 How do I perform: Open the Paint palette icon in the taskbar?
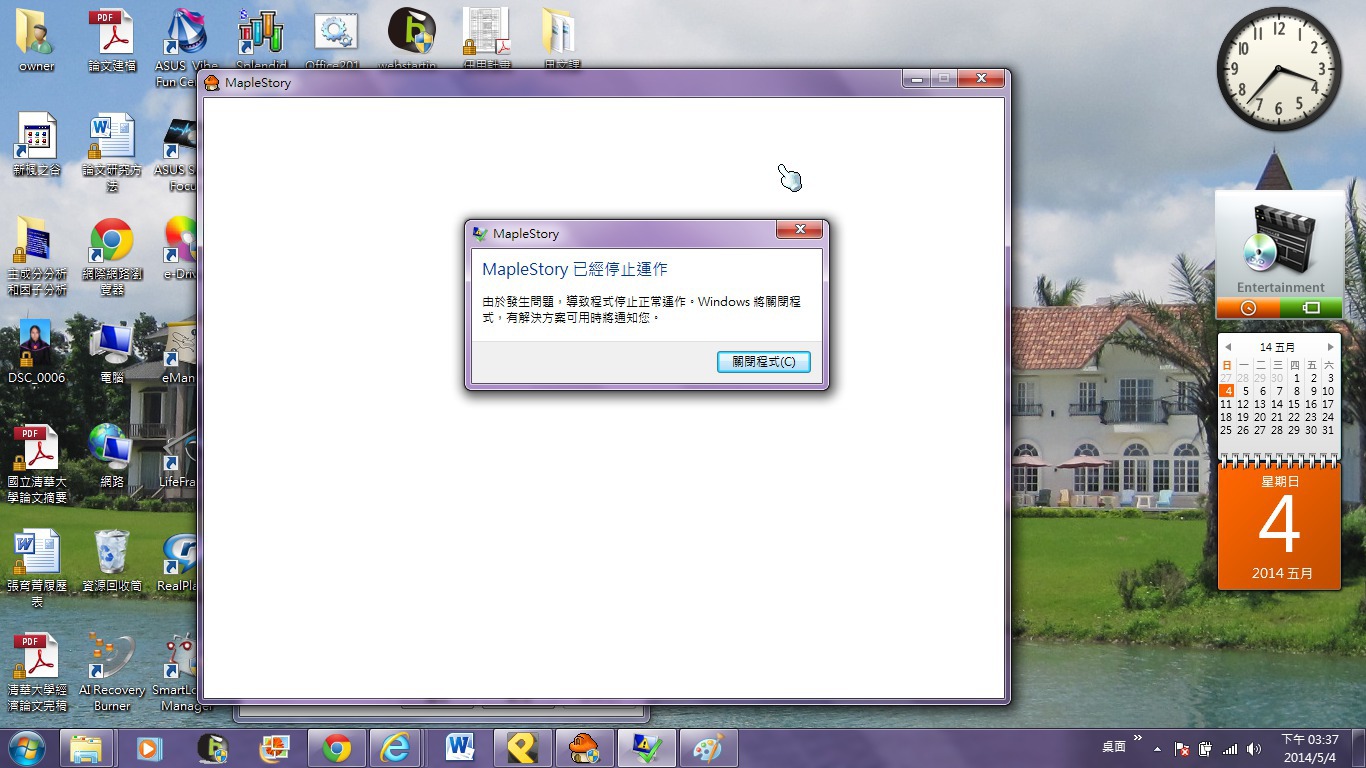708,748
